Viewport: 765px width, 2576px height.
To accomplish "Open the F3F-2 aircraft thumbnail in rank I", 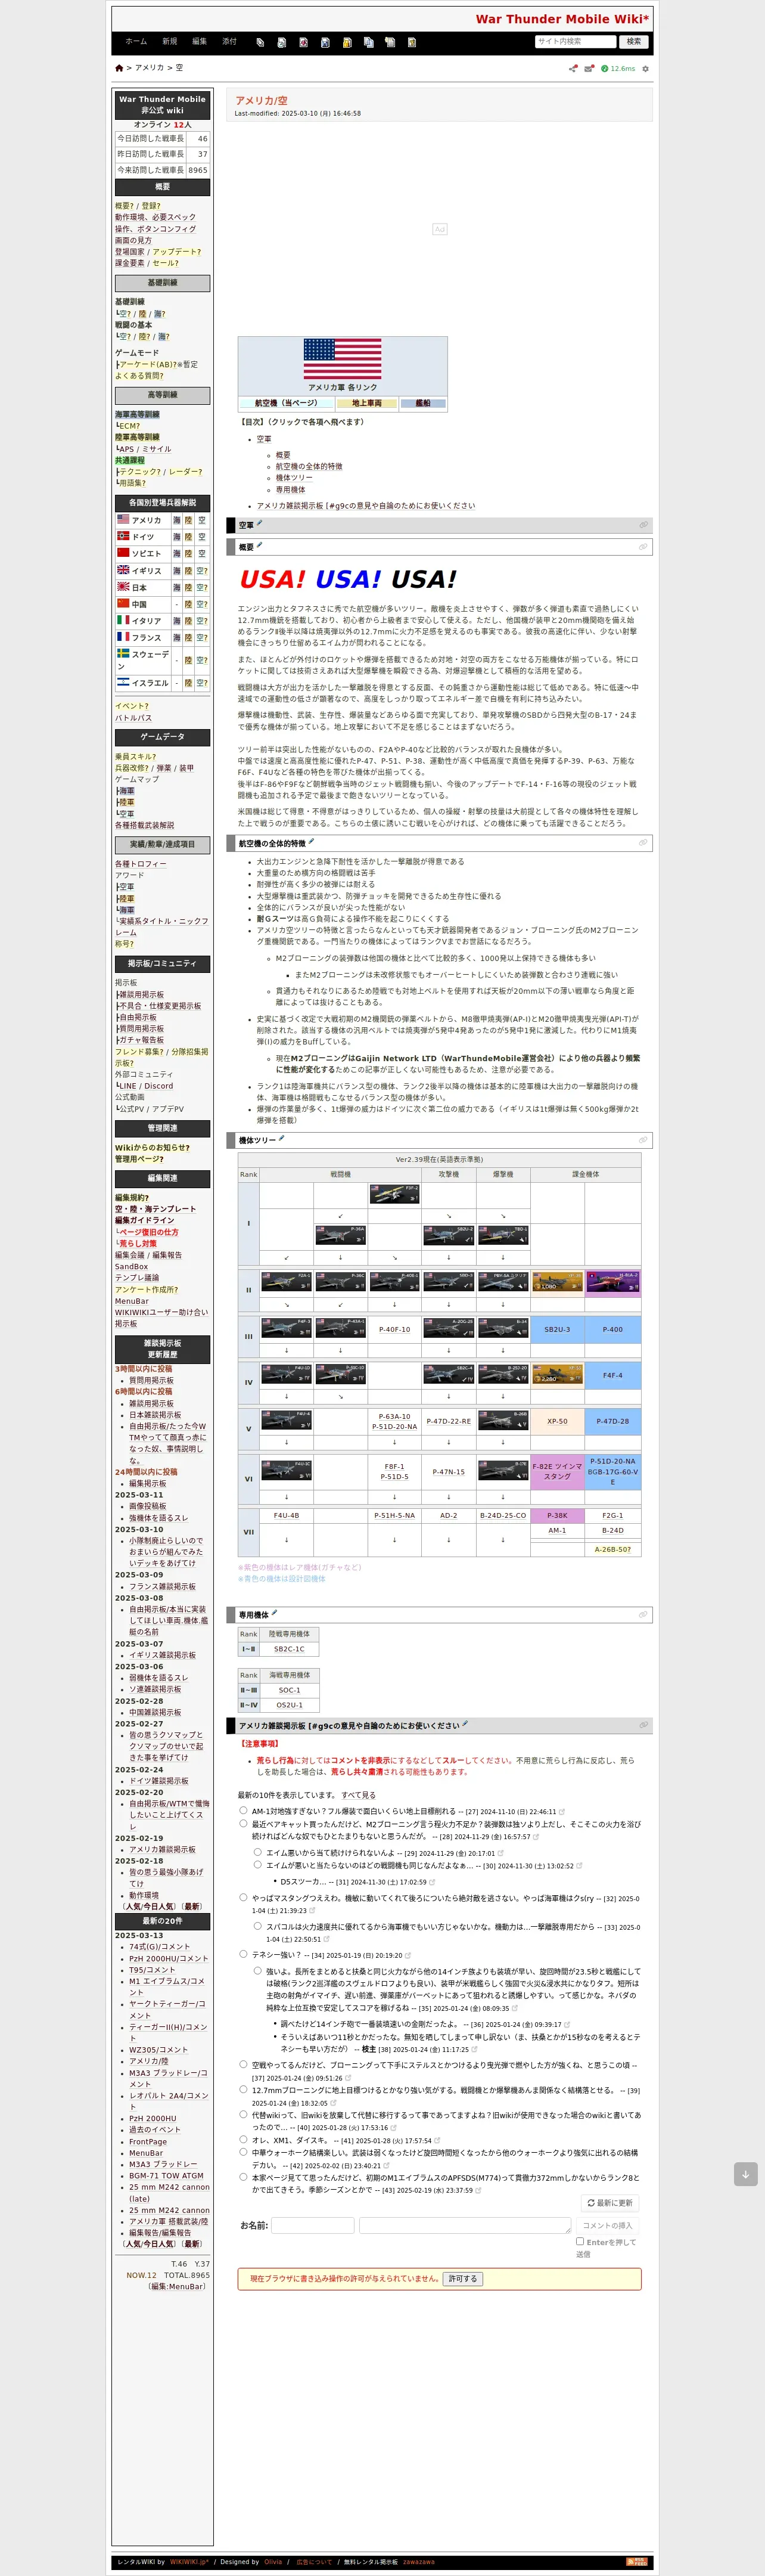I will 394,1194.
